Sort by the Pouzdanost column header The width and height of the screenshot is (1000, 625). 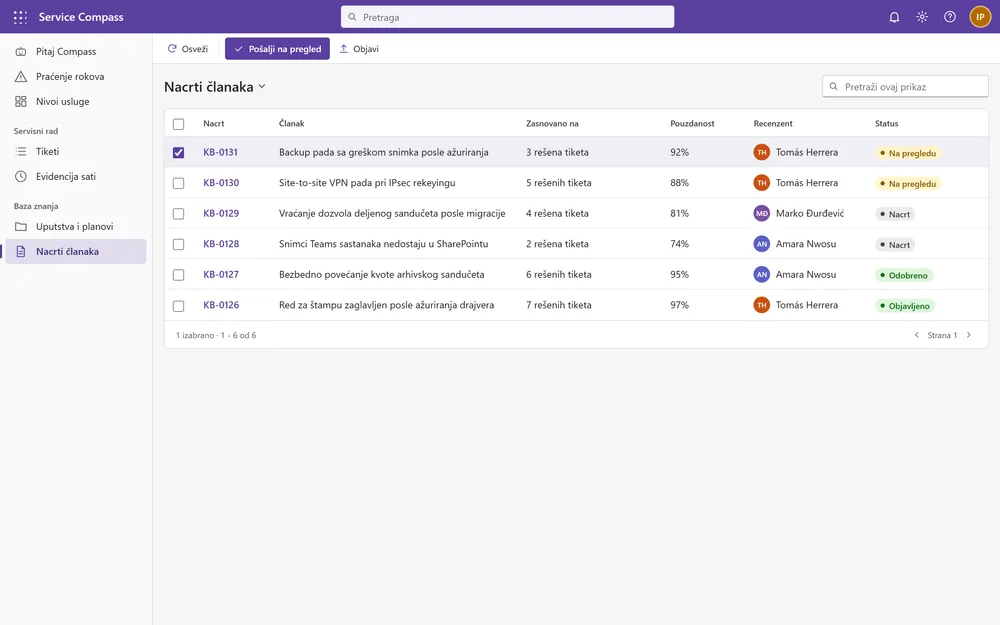(692, 124)
